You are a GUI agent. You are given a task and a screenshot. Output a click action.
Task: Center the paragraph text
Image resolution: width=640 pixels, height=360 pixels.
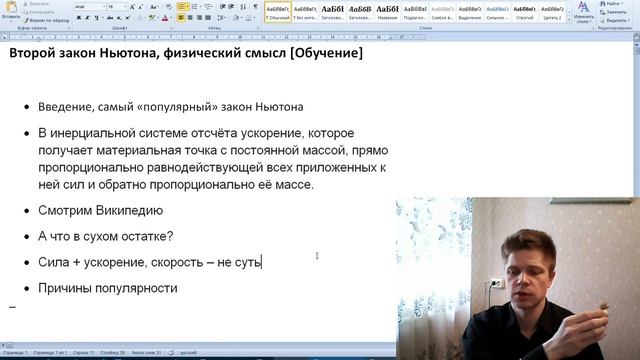pyautogui.click(x=190, y=18)
